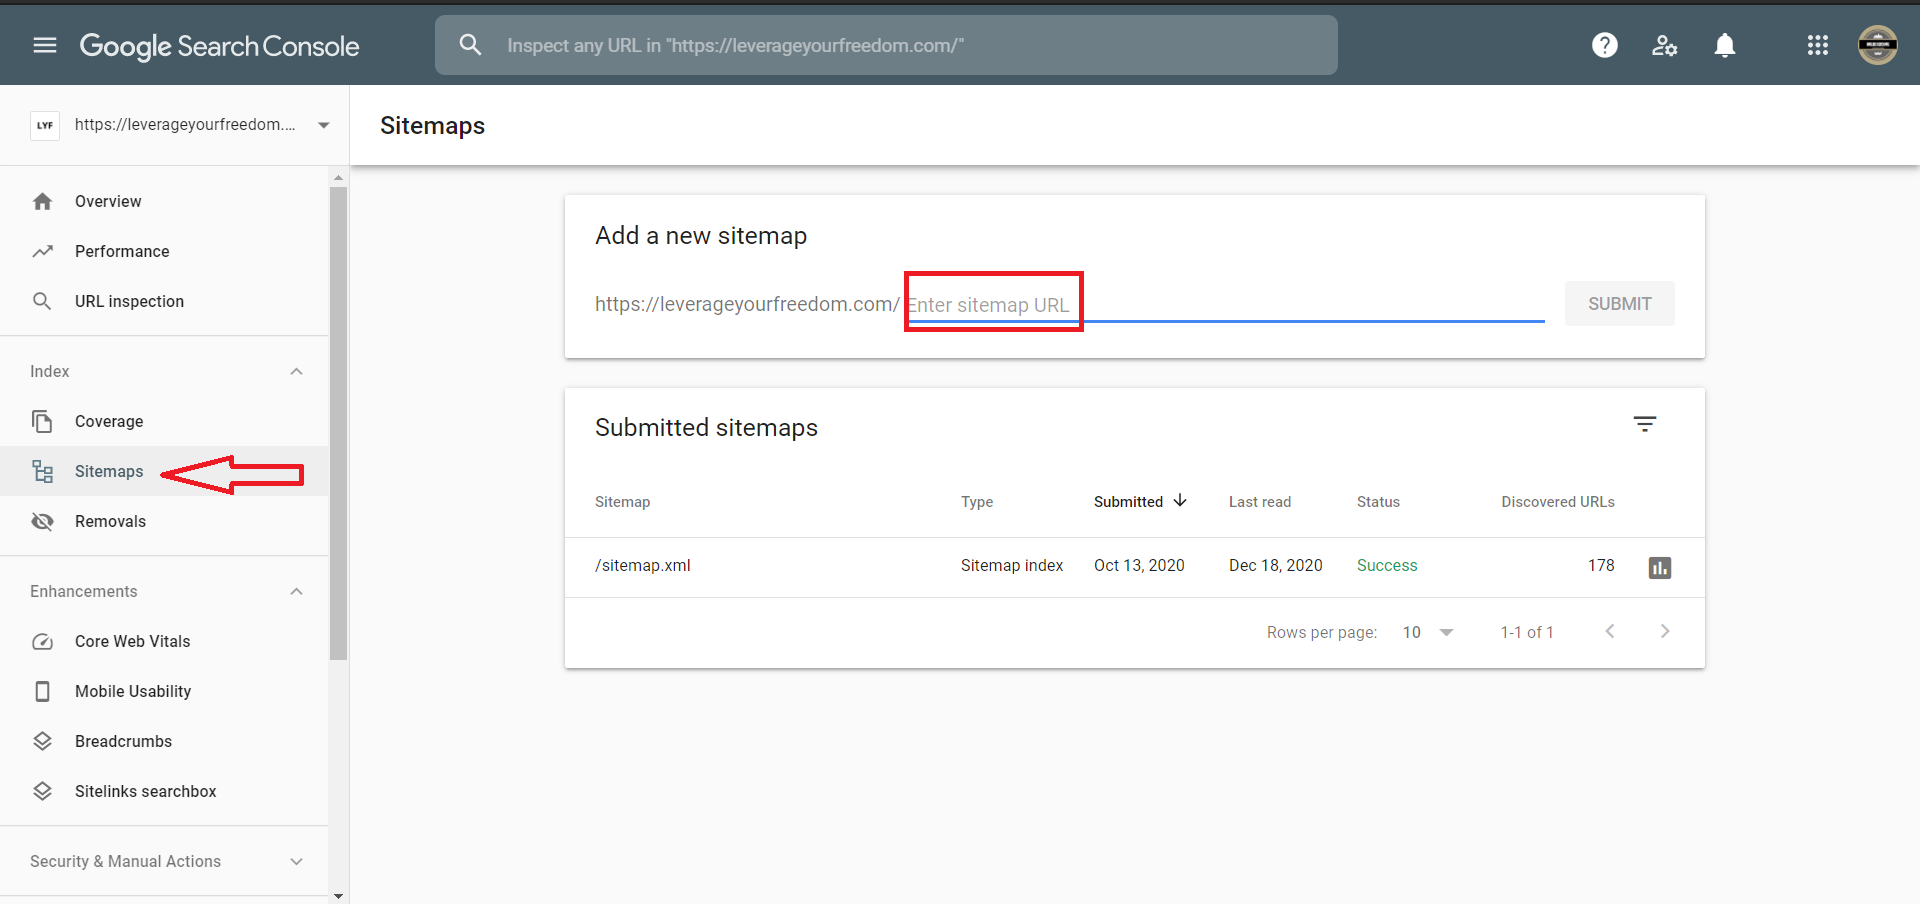Open the notifications bell
Screen dimensions: 1920x904
click(1725, 45)
